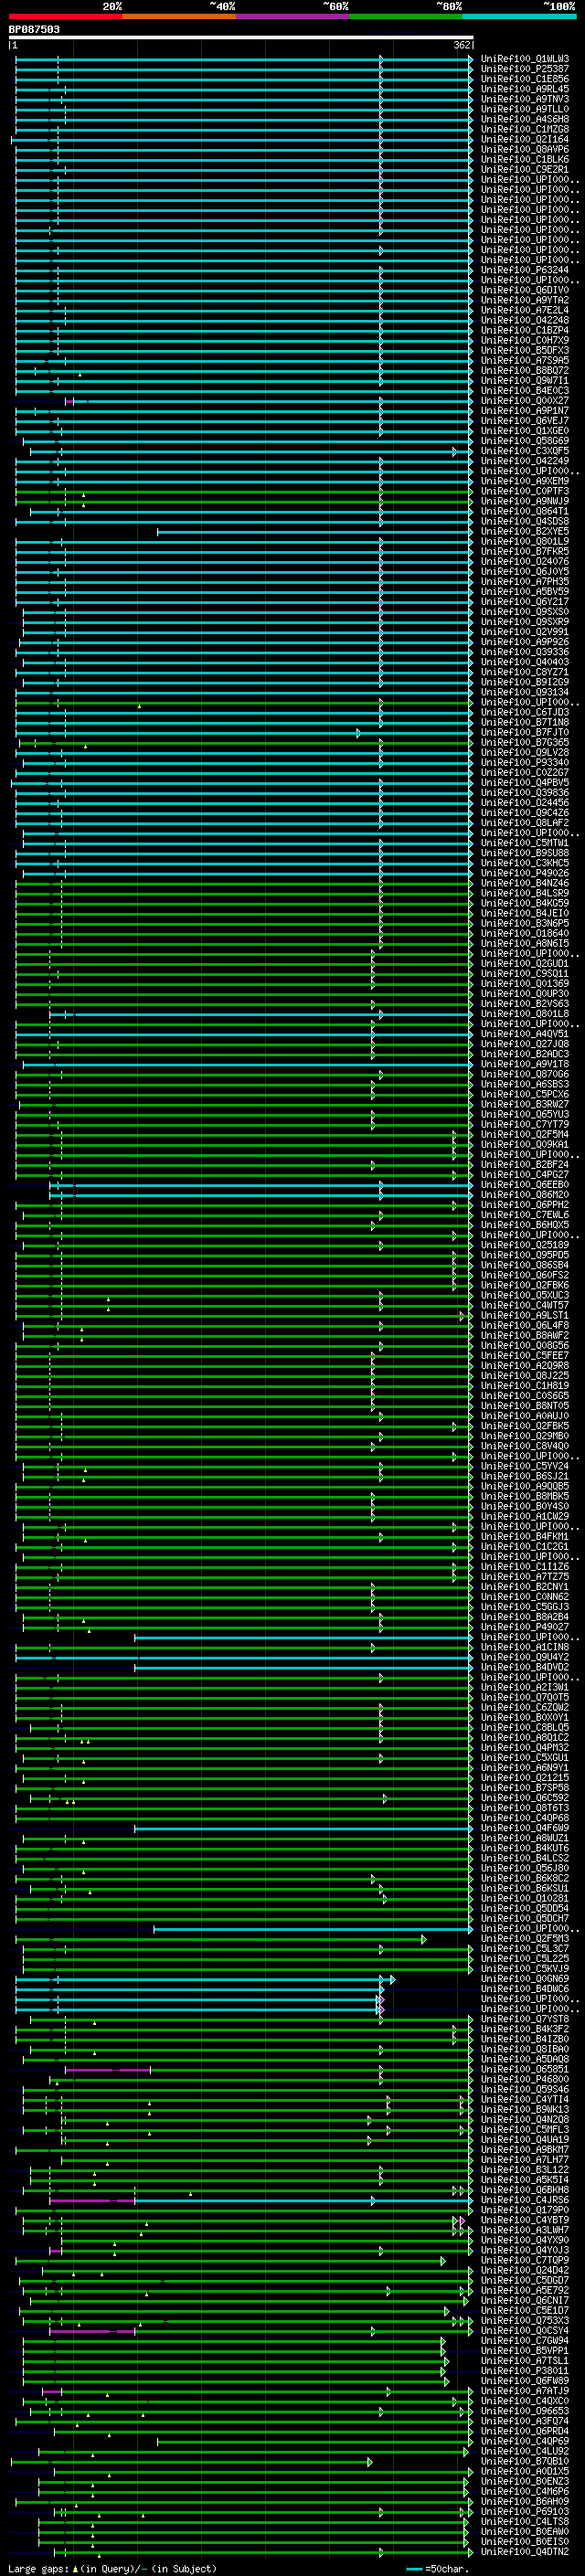The height and width of the screenshot is (2576, 585).
Task: Select the UniRef100_B4E0C3 label
Action: (x=524, y=390)
